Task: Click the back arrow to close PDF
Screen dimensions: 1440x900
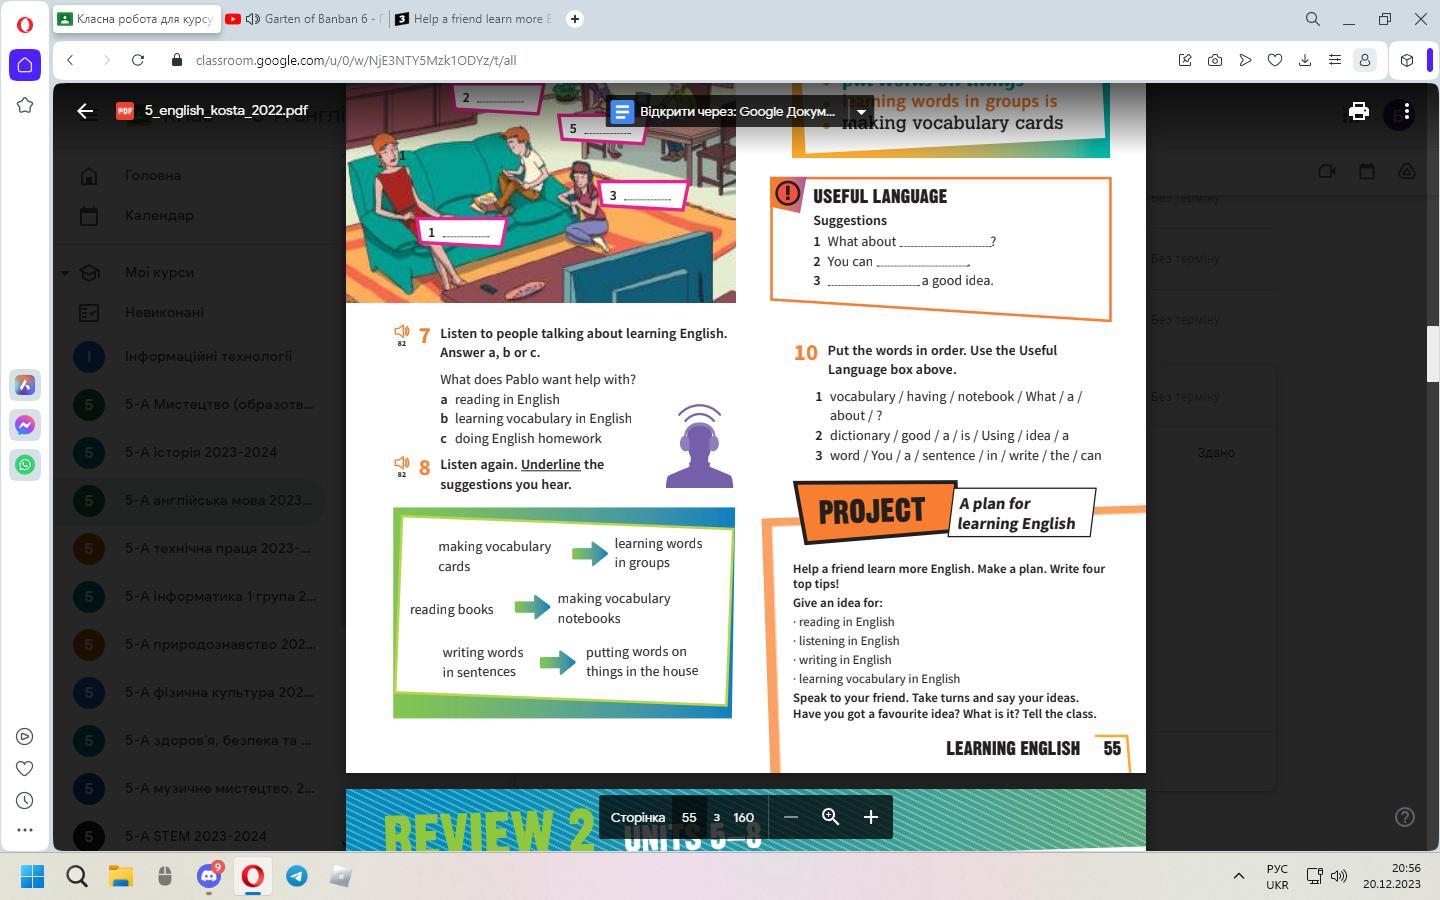Action: pyautogui.click(x=85, y=111)
